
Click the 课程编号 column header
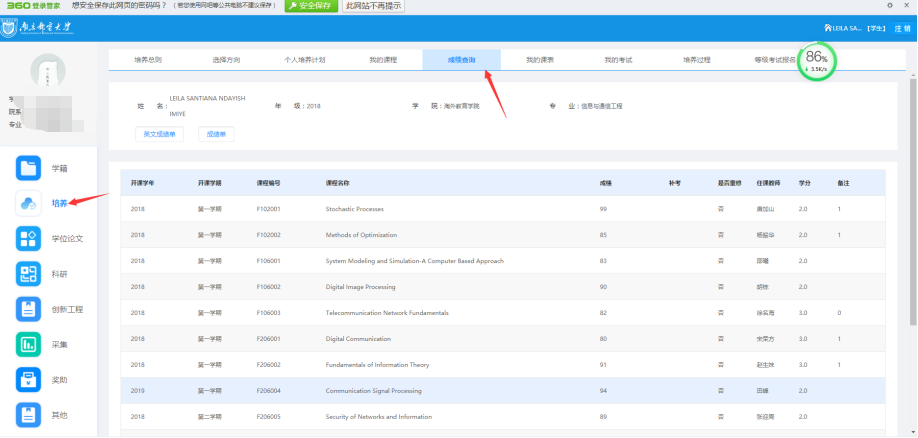pos(268,183)
